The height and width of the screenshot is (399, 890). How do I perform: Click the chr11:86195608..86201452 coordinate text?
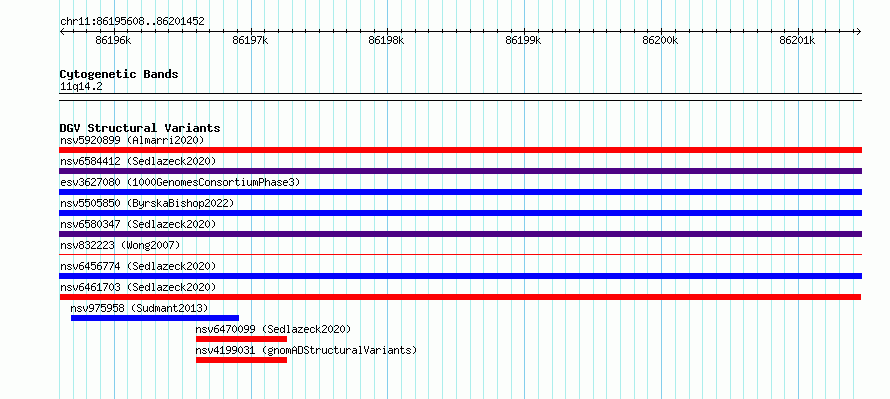point(132,22)
